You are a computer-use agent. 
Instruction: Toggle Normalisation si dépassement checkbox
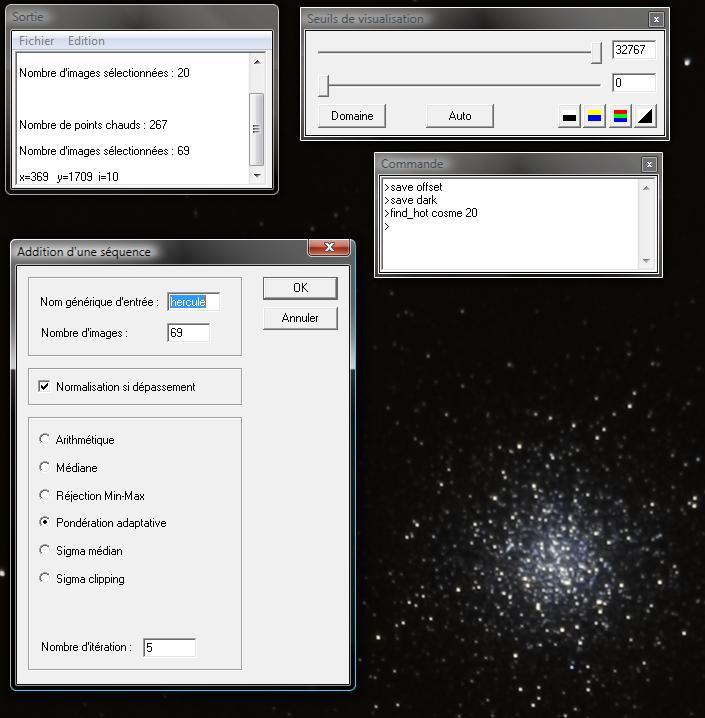(44, 386)
